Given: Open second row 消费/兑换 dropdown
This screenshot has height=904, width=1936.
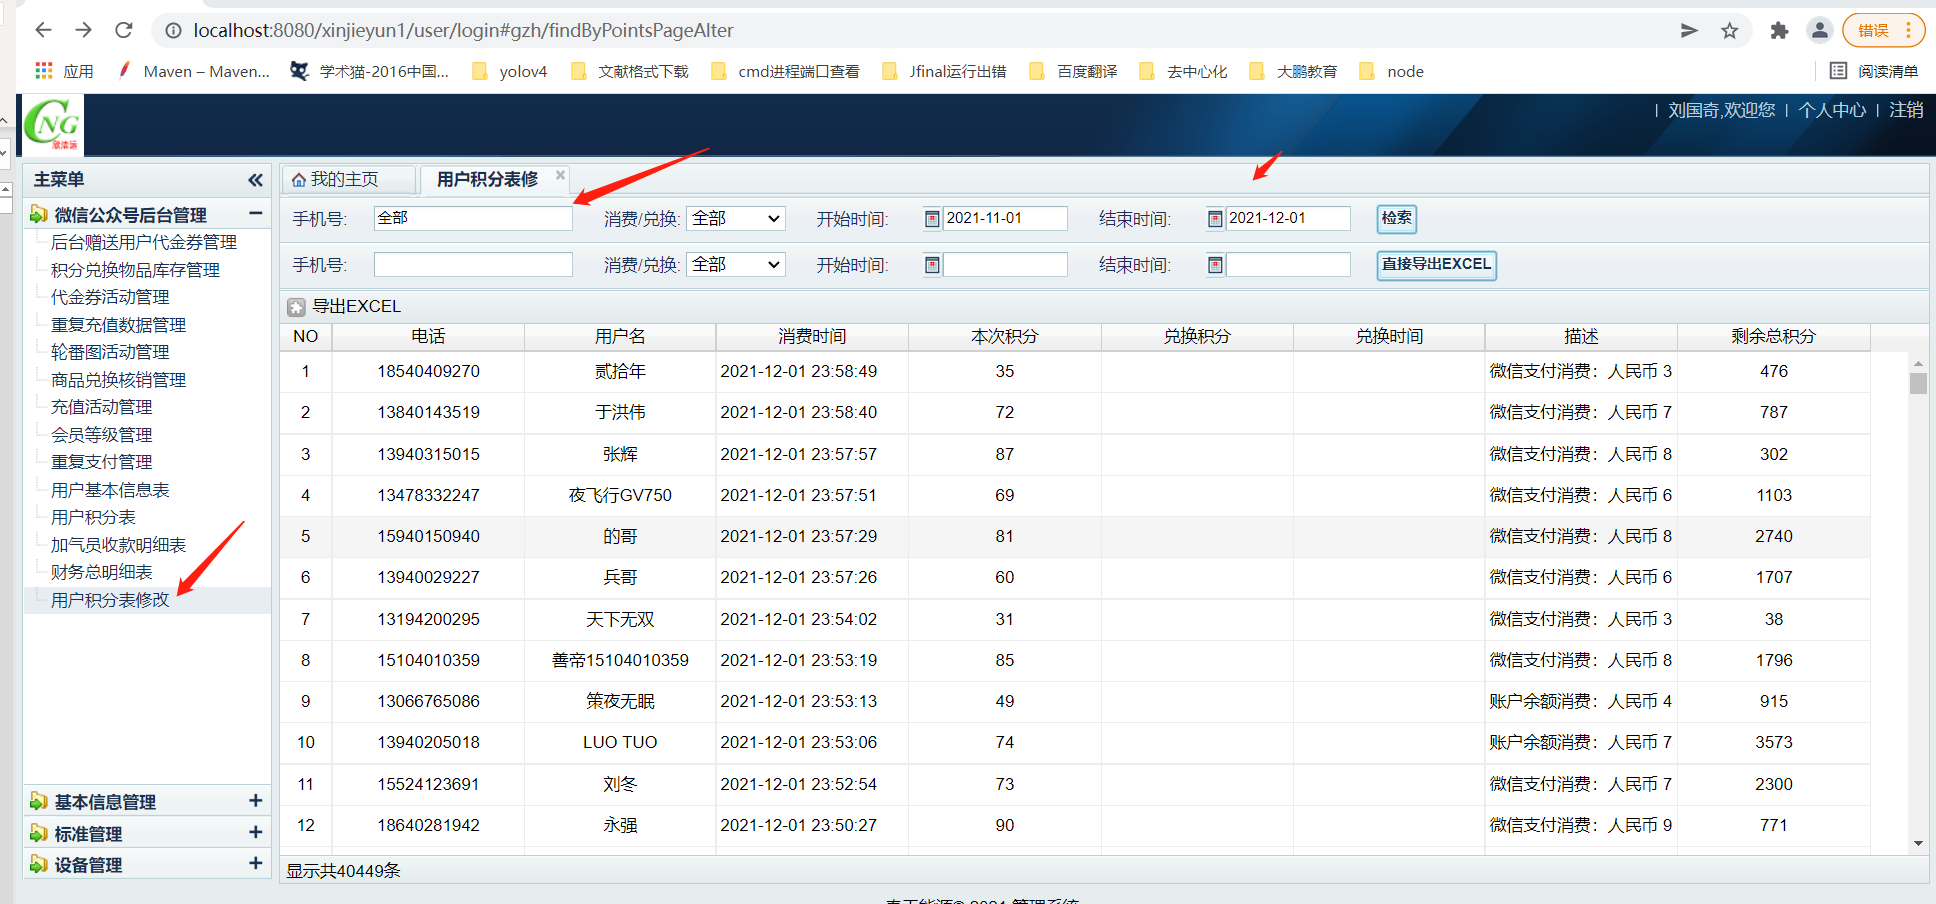Looking at the screenshot, I should (x=735, y=265).
